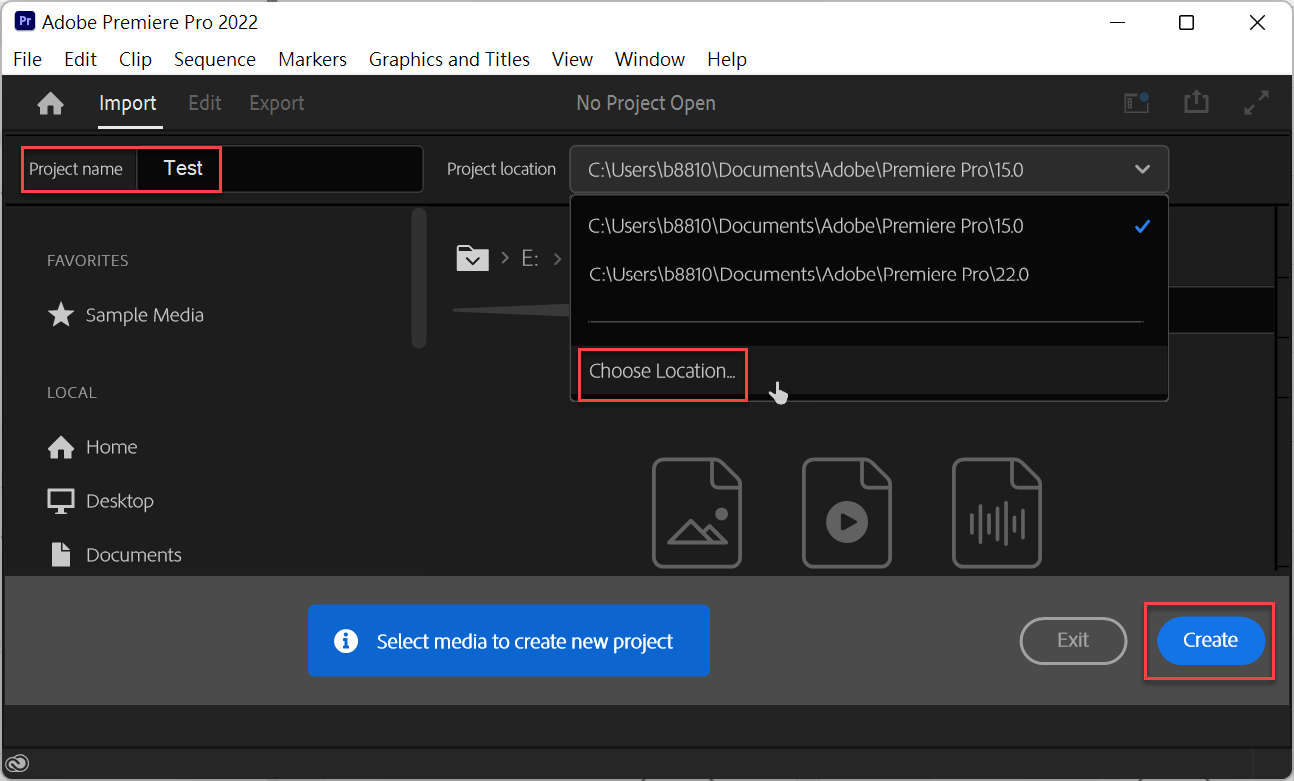Open the Clip menu
The width and height of the screenshot is (1294, 781).
click(x=136, y=59)
